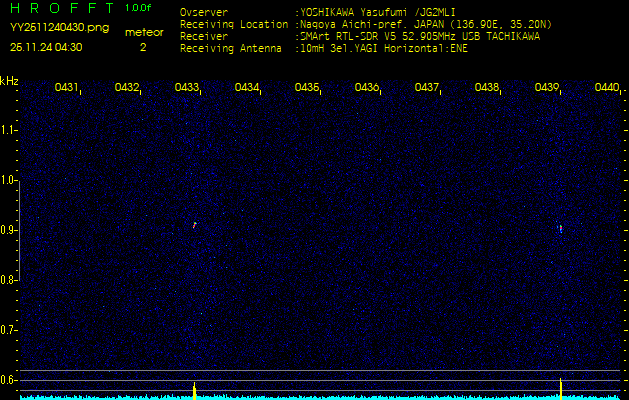629x400 pixels.
Task: Select the 26.11.24 04:30 timestamp
Action: (x=46, y=46)
